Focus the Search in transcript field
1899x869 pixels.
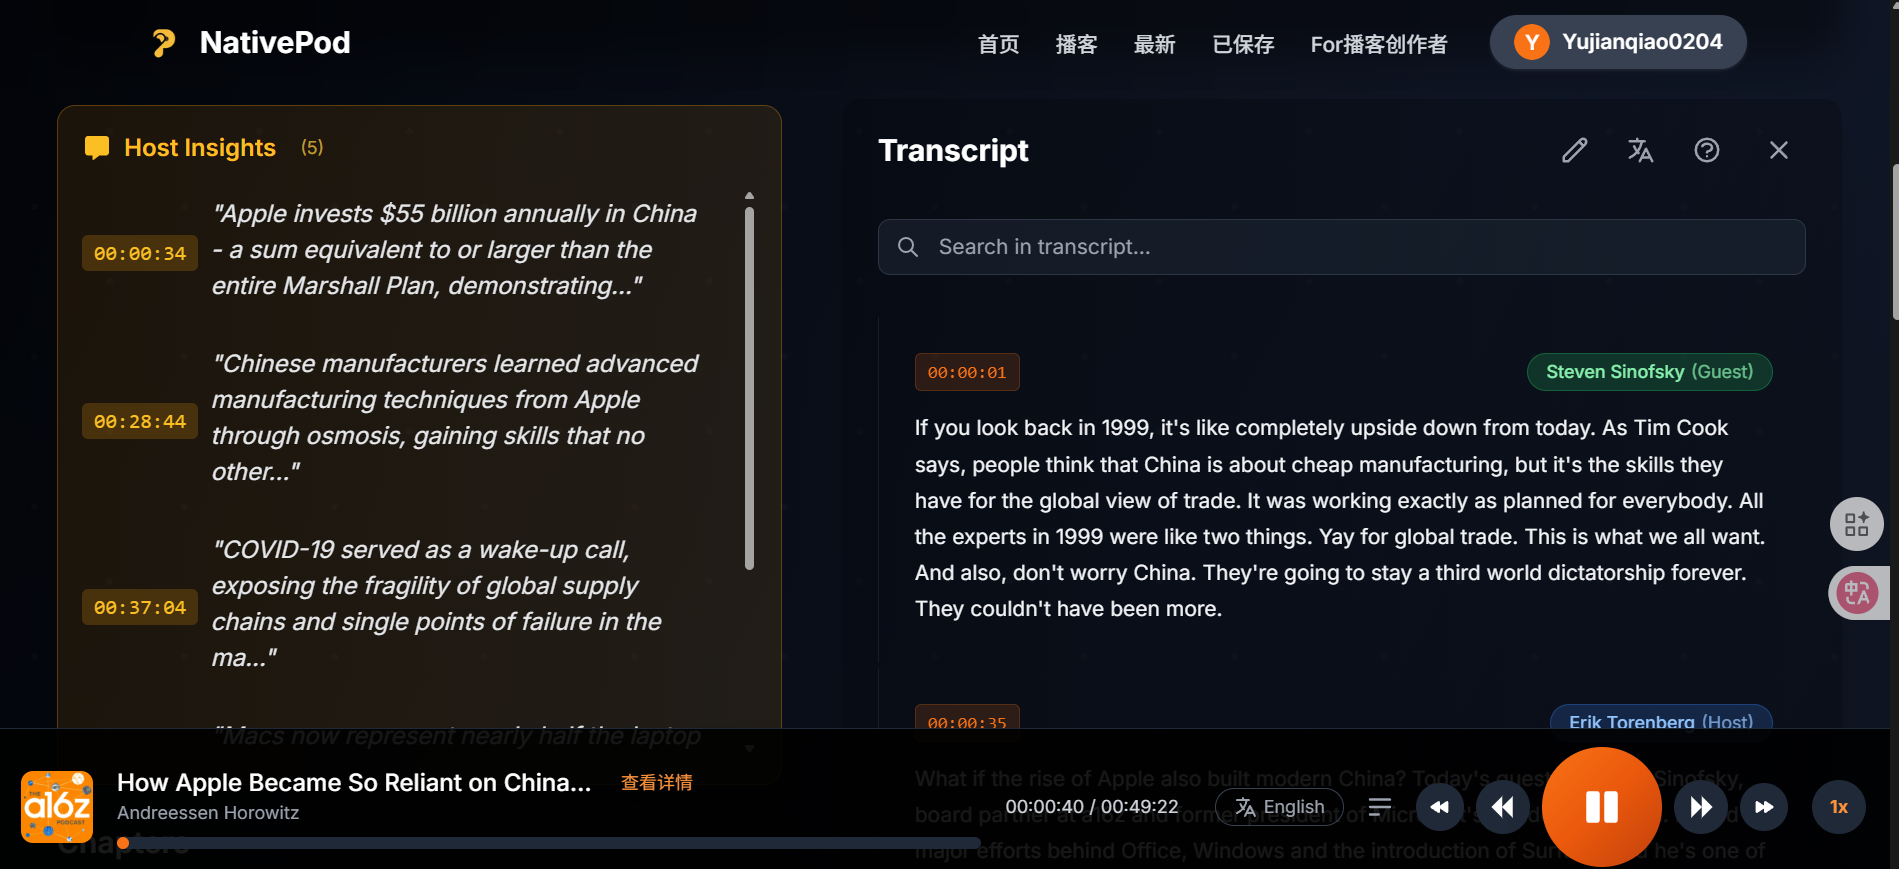pos(1340,247)
